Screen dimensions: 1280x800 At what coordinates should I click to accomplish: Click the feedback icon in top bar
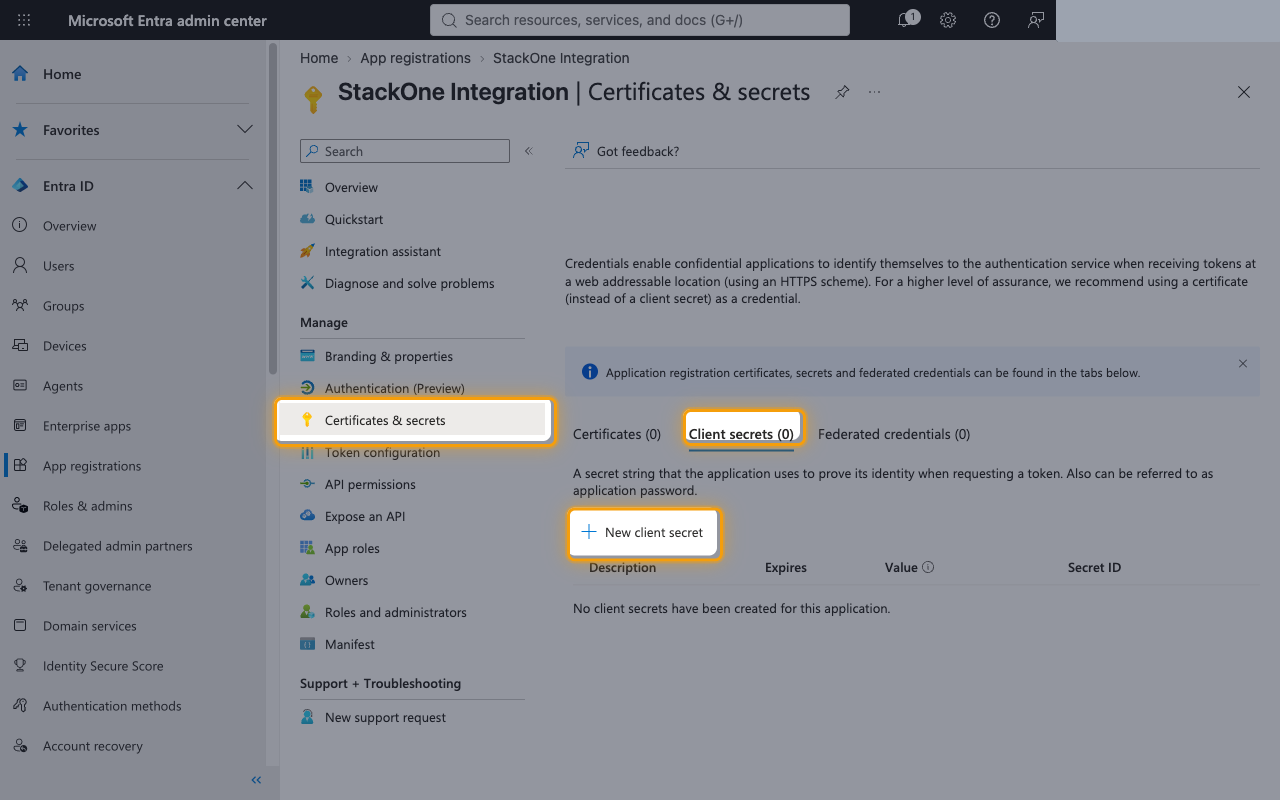click(1036, 20)
